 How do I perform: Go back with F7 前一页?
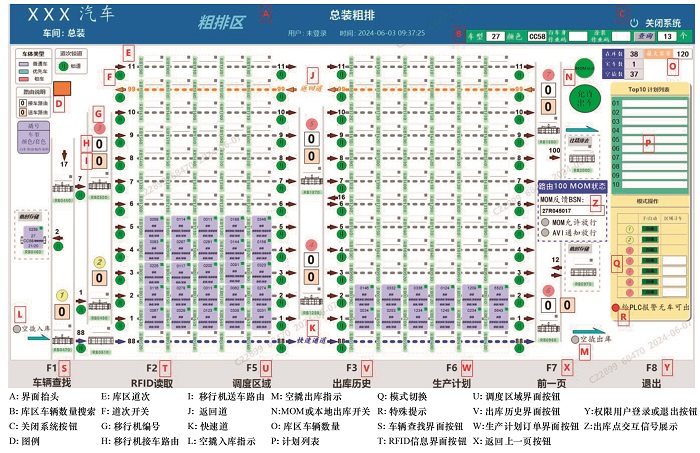click(x=552, y=374)
